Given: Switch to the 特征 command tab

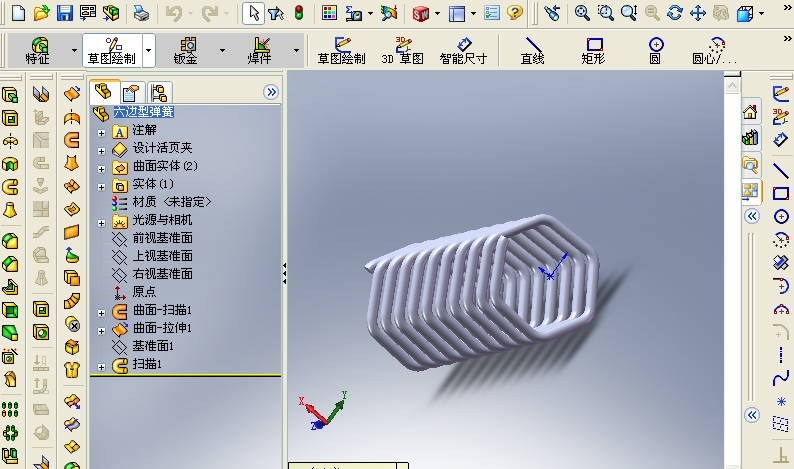Looking at the screenshot, I should tap(38, 51).
